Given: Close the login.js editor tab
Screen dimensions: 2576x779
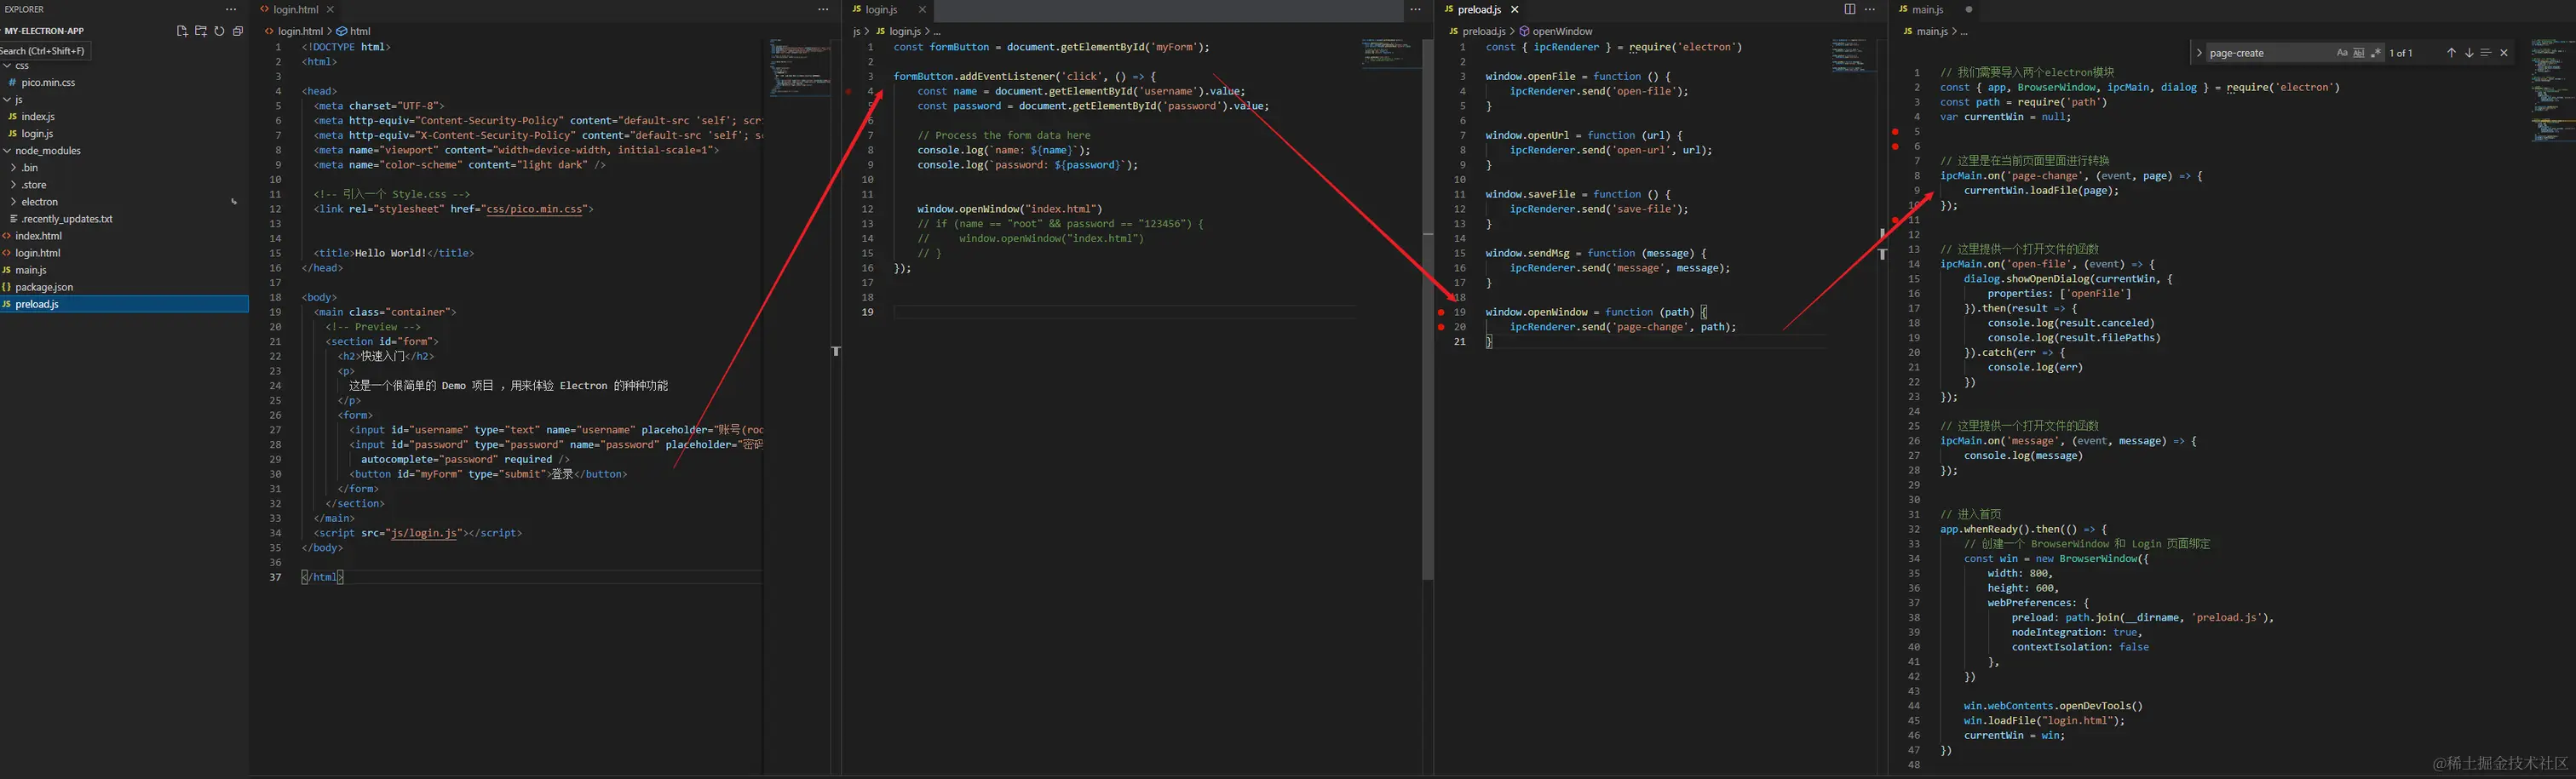Looking at the screenshot, I should click(x=922, y=9).
